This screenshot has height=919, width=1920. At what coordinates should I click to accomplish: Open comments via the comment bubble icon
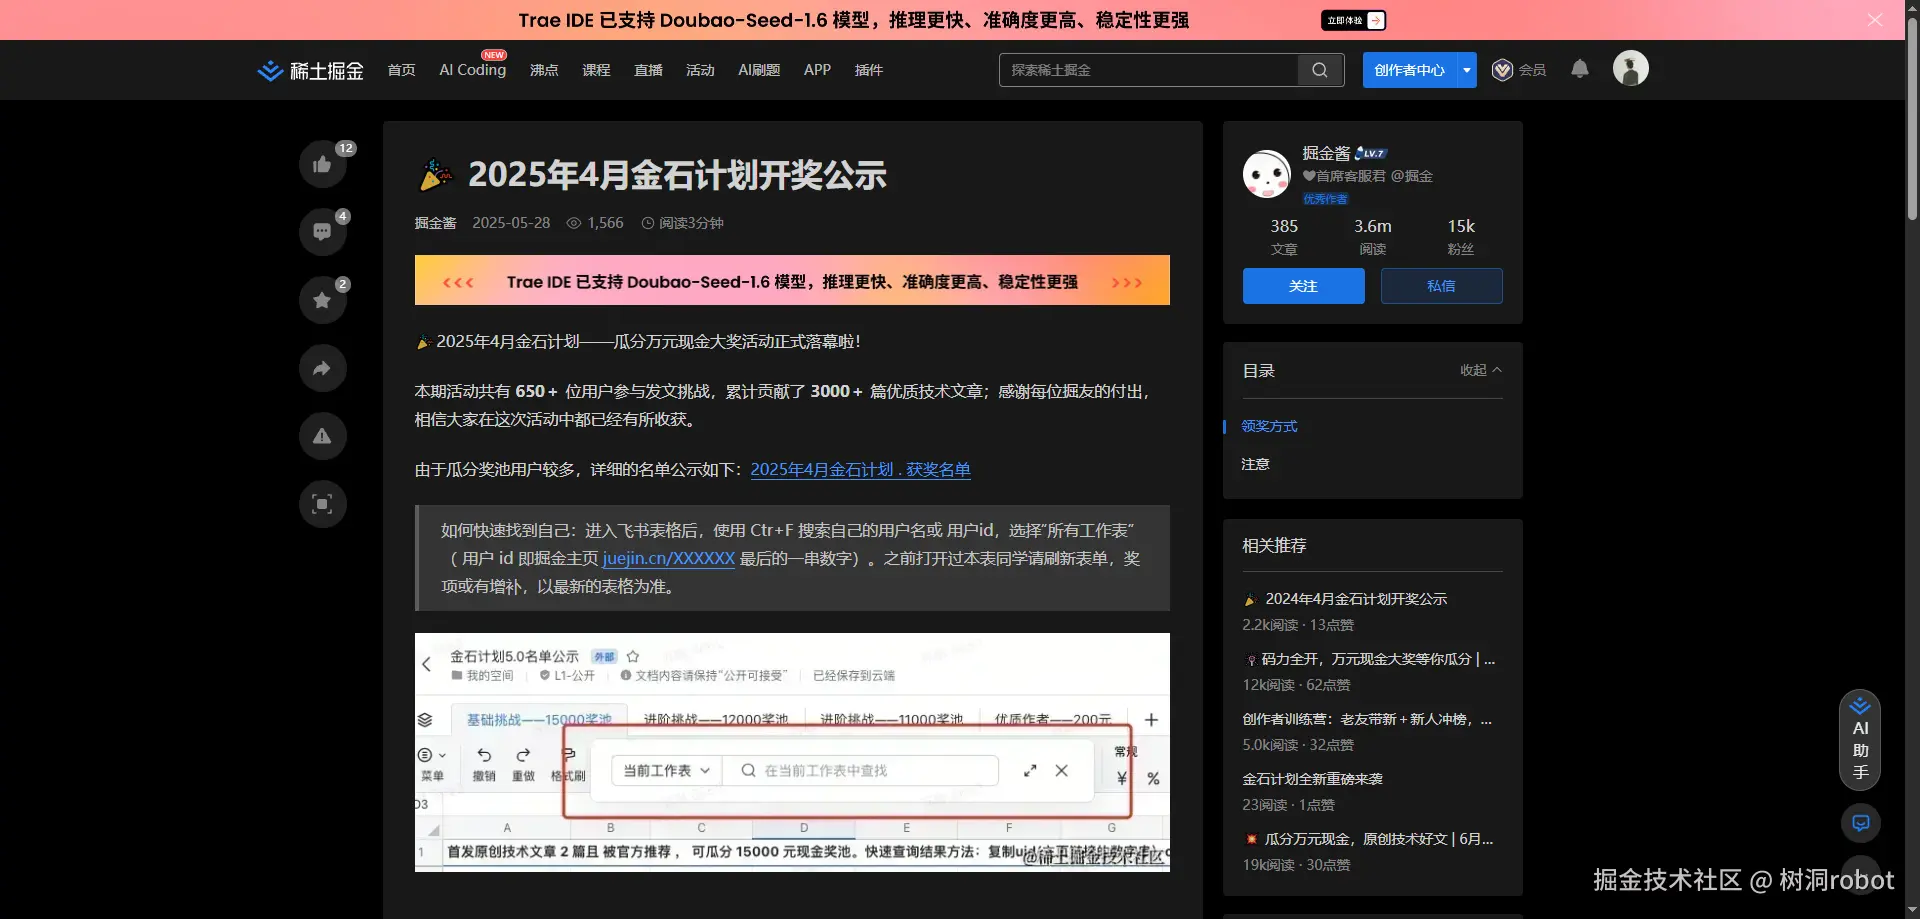321,231
